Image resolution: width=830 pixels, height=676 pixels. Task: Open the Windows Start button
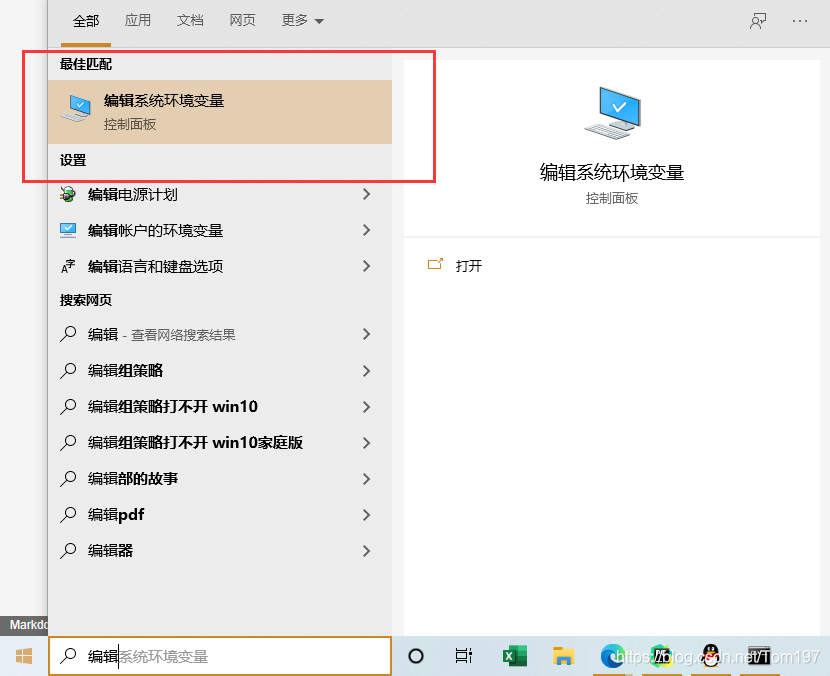tap(24, 656)
